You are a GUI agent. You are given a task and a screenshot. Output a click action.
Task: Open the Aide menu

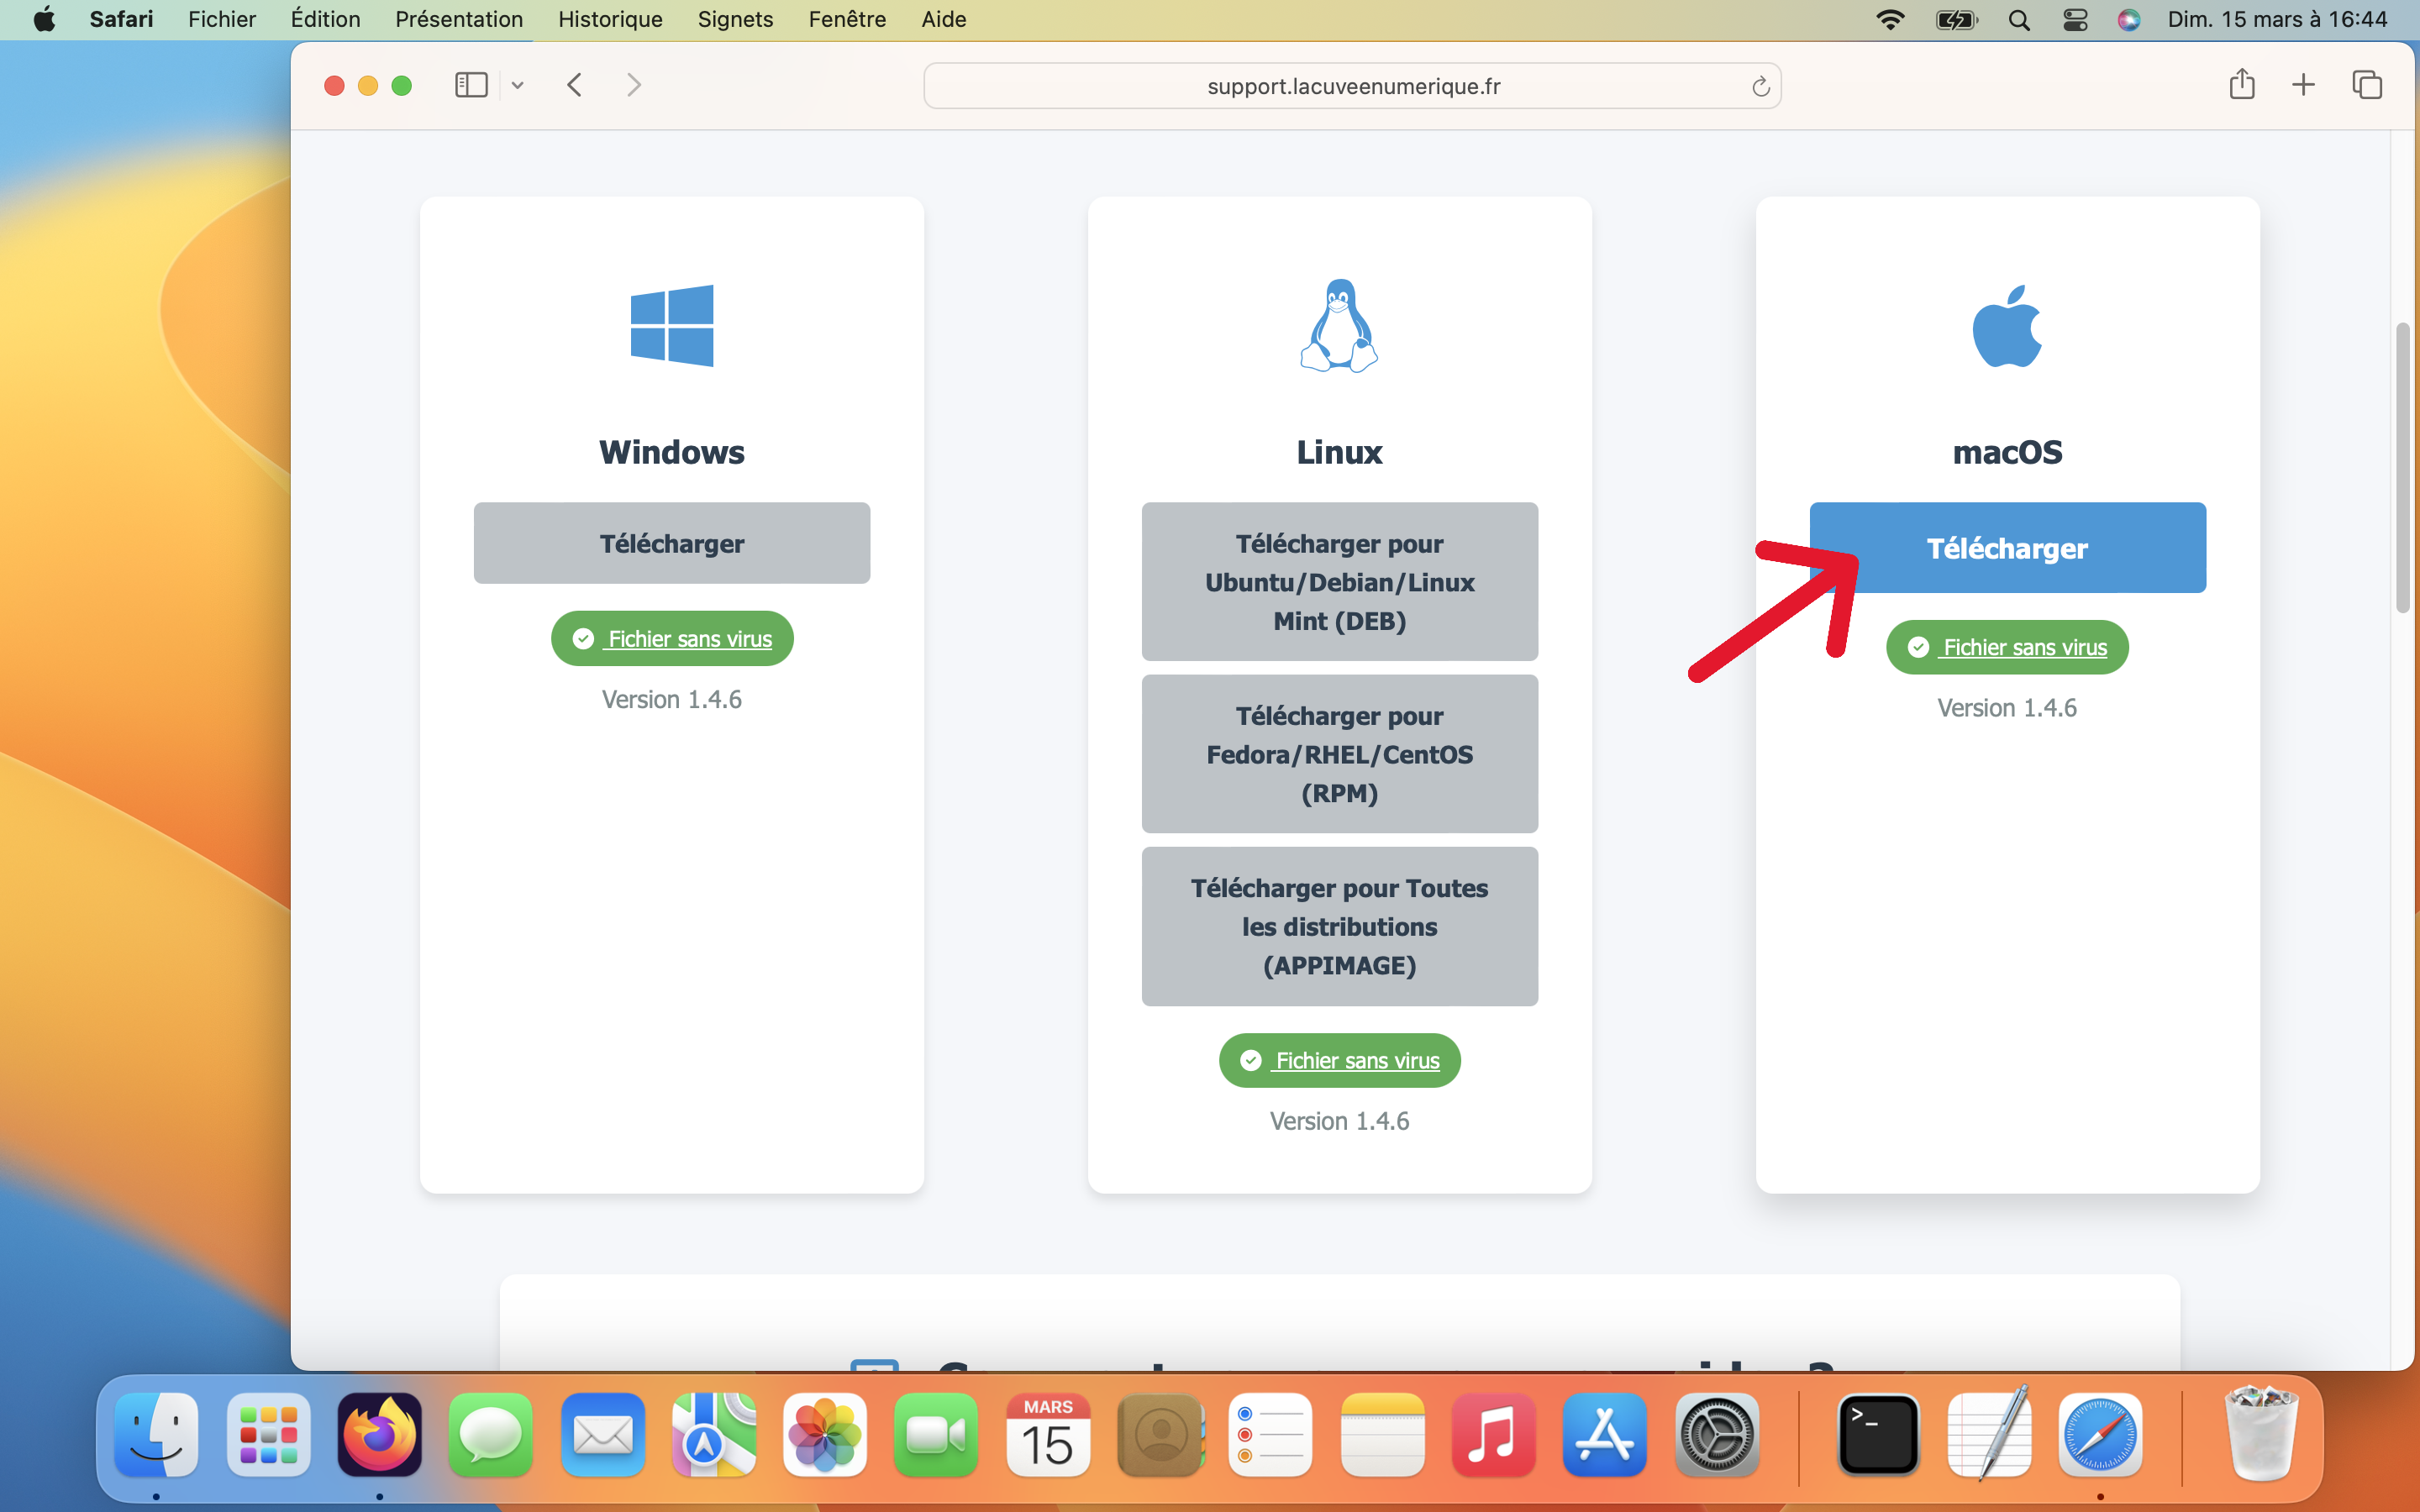click(x=943, y=19)
